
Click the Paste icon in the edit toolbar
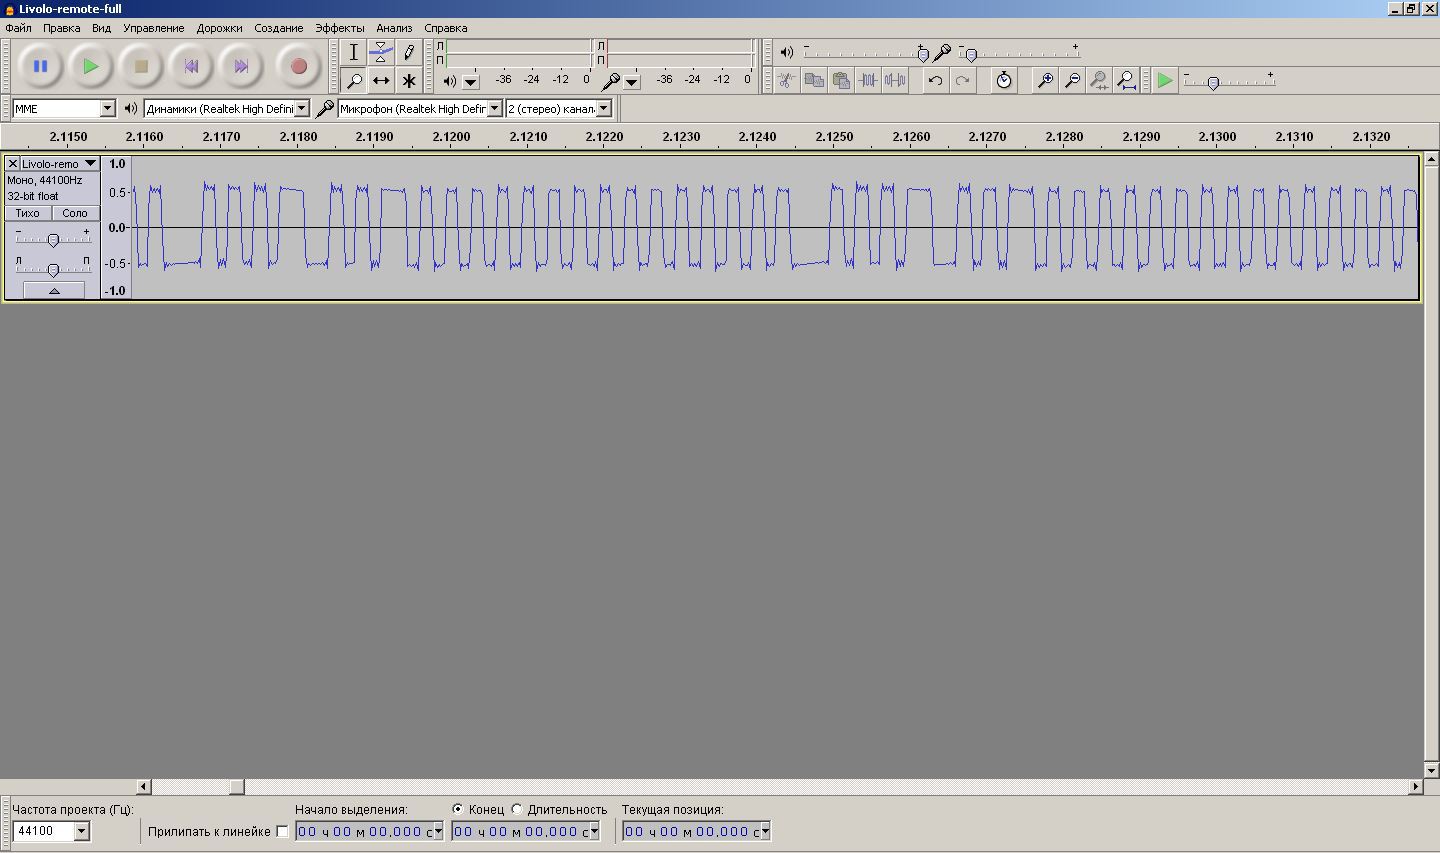(841, 80)
